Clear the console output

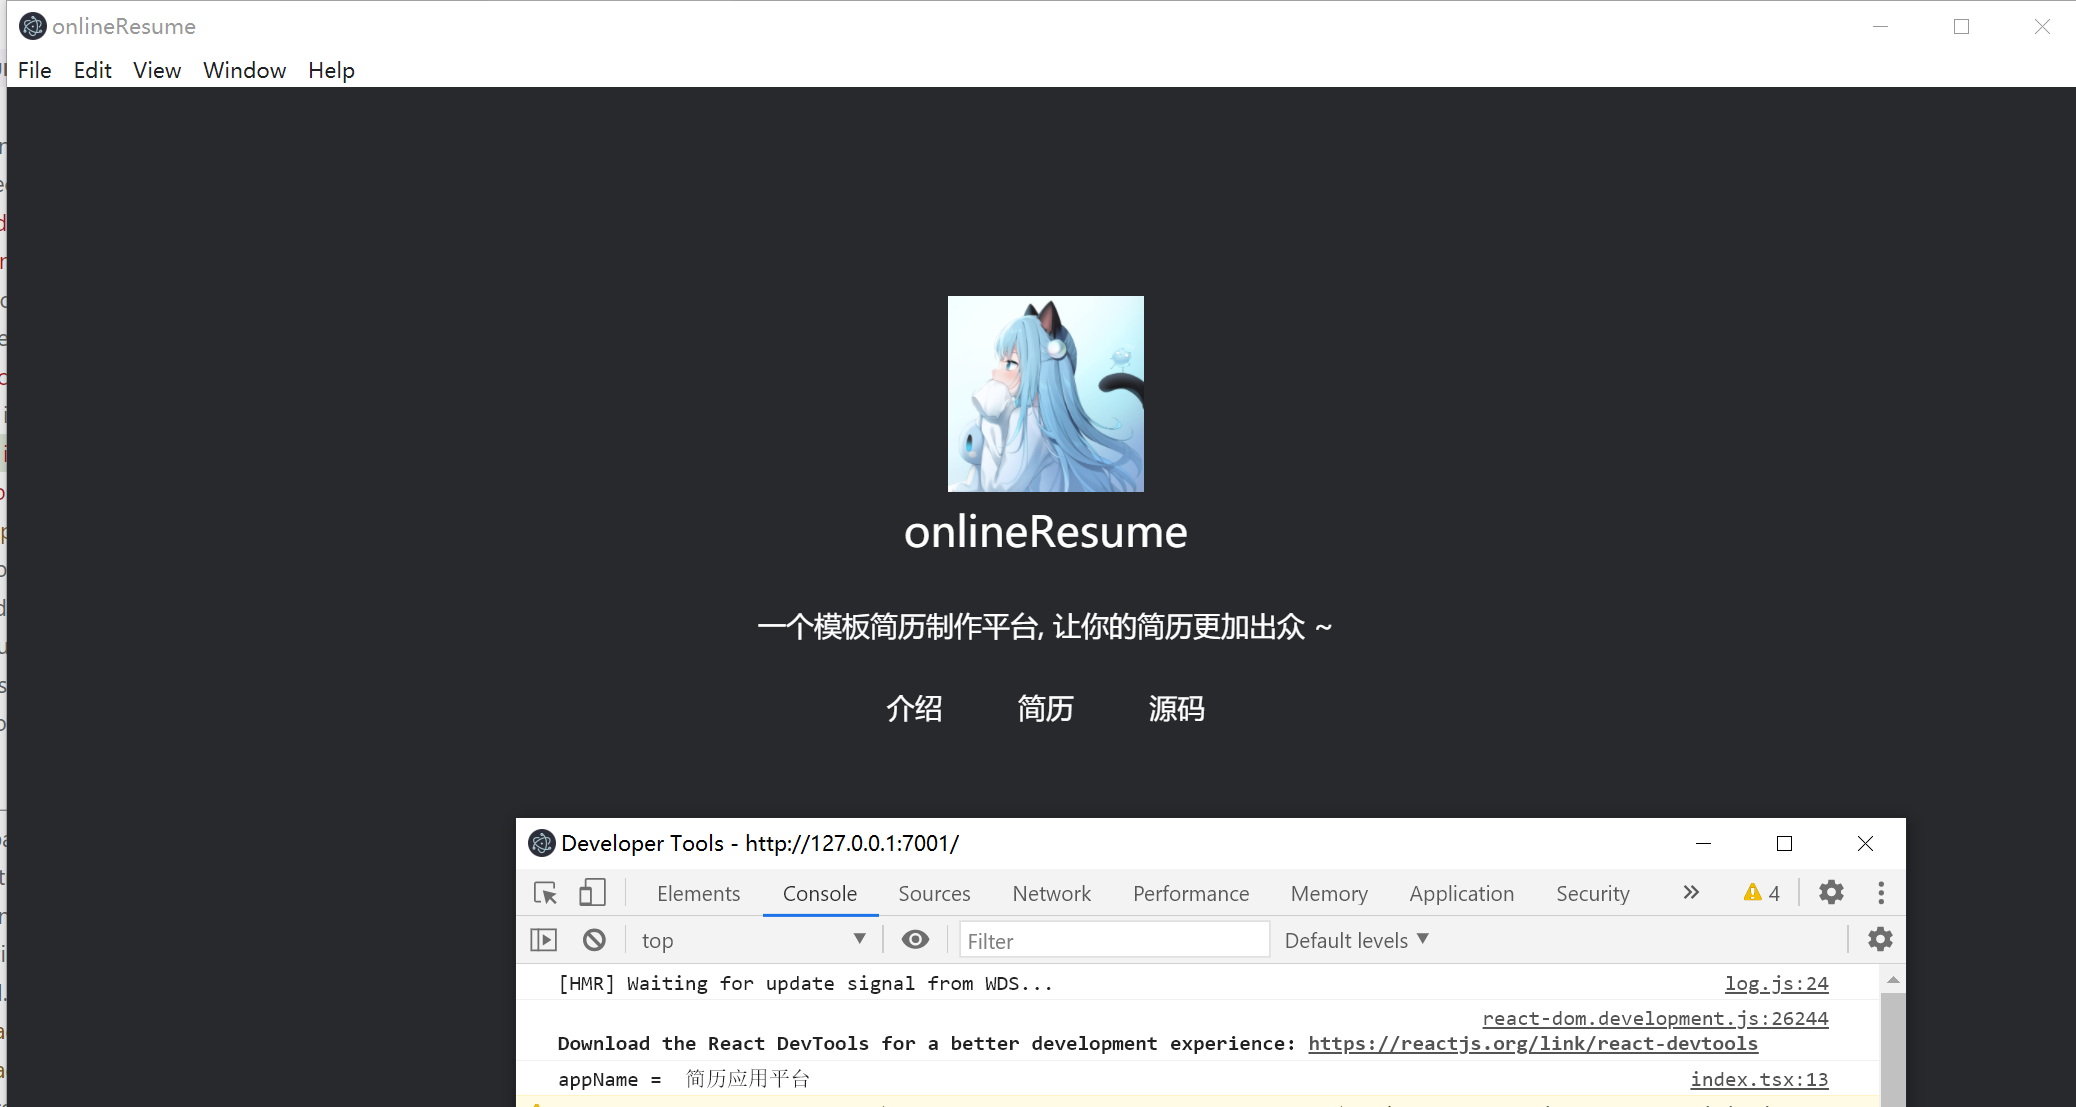tap(595, 939)
